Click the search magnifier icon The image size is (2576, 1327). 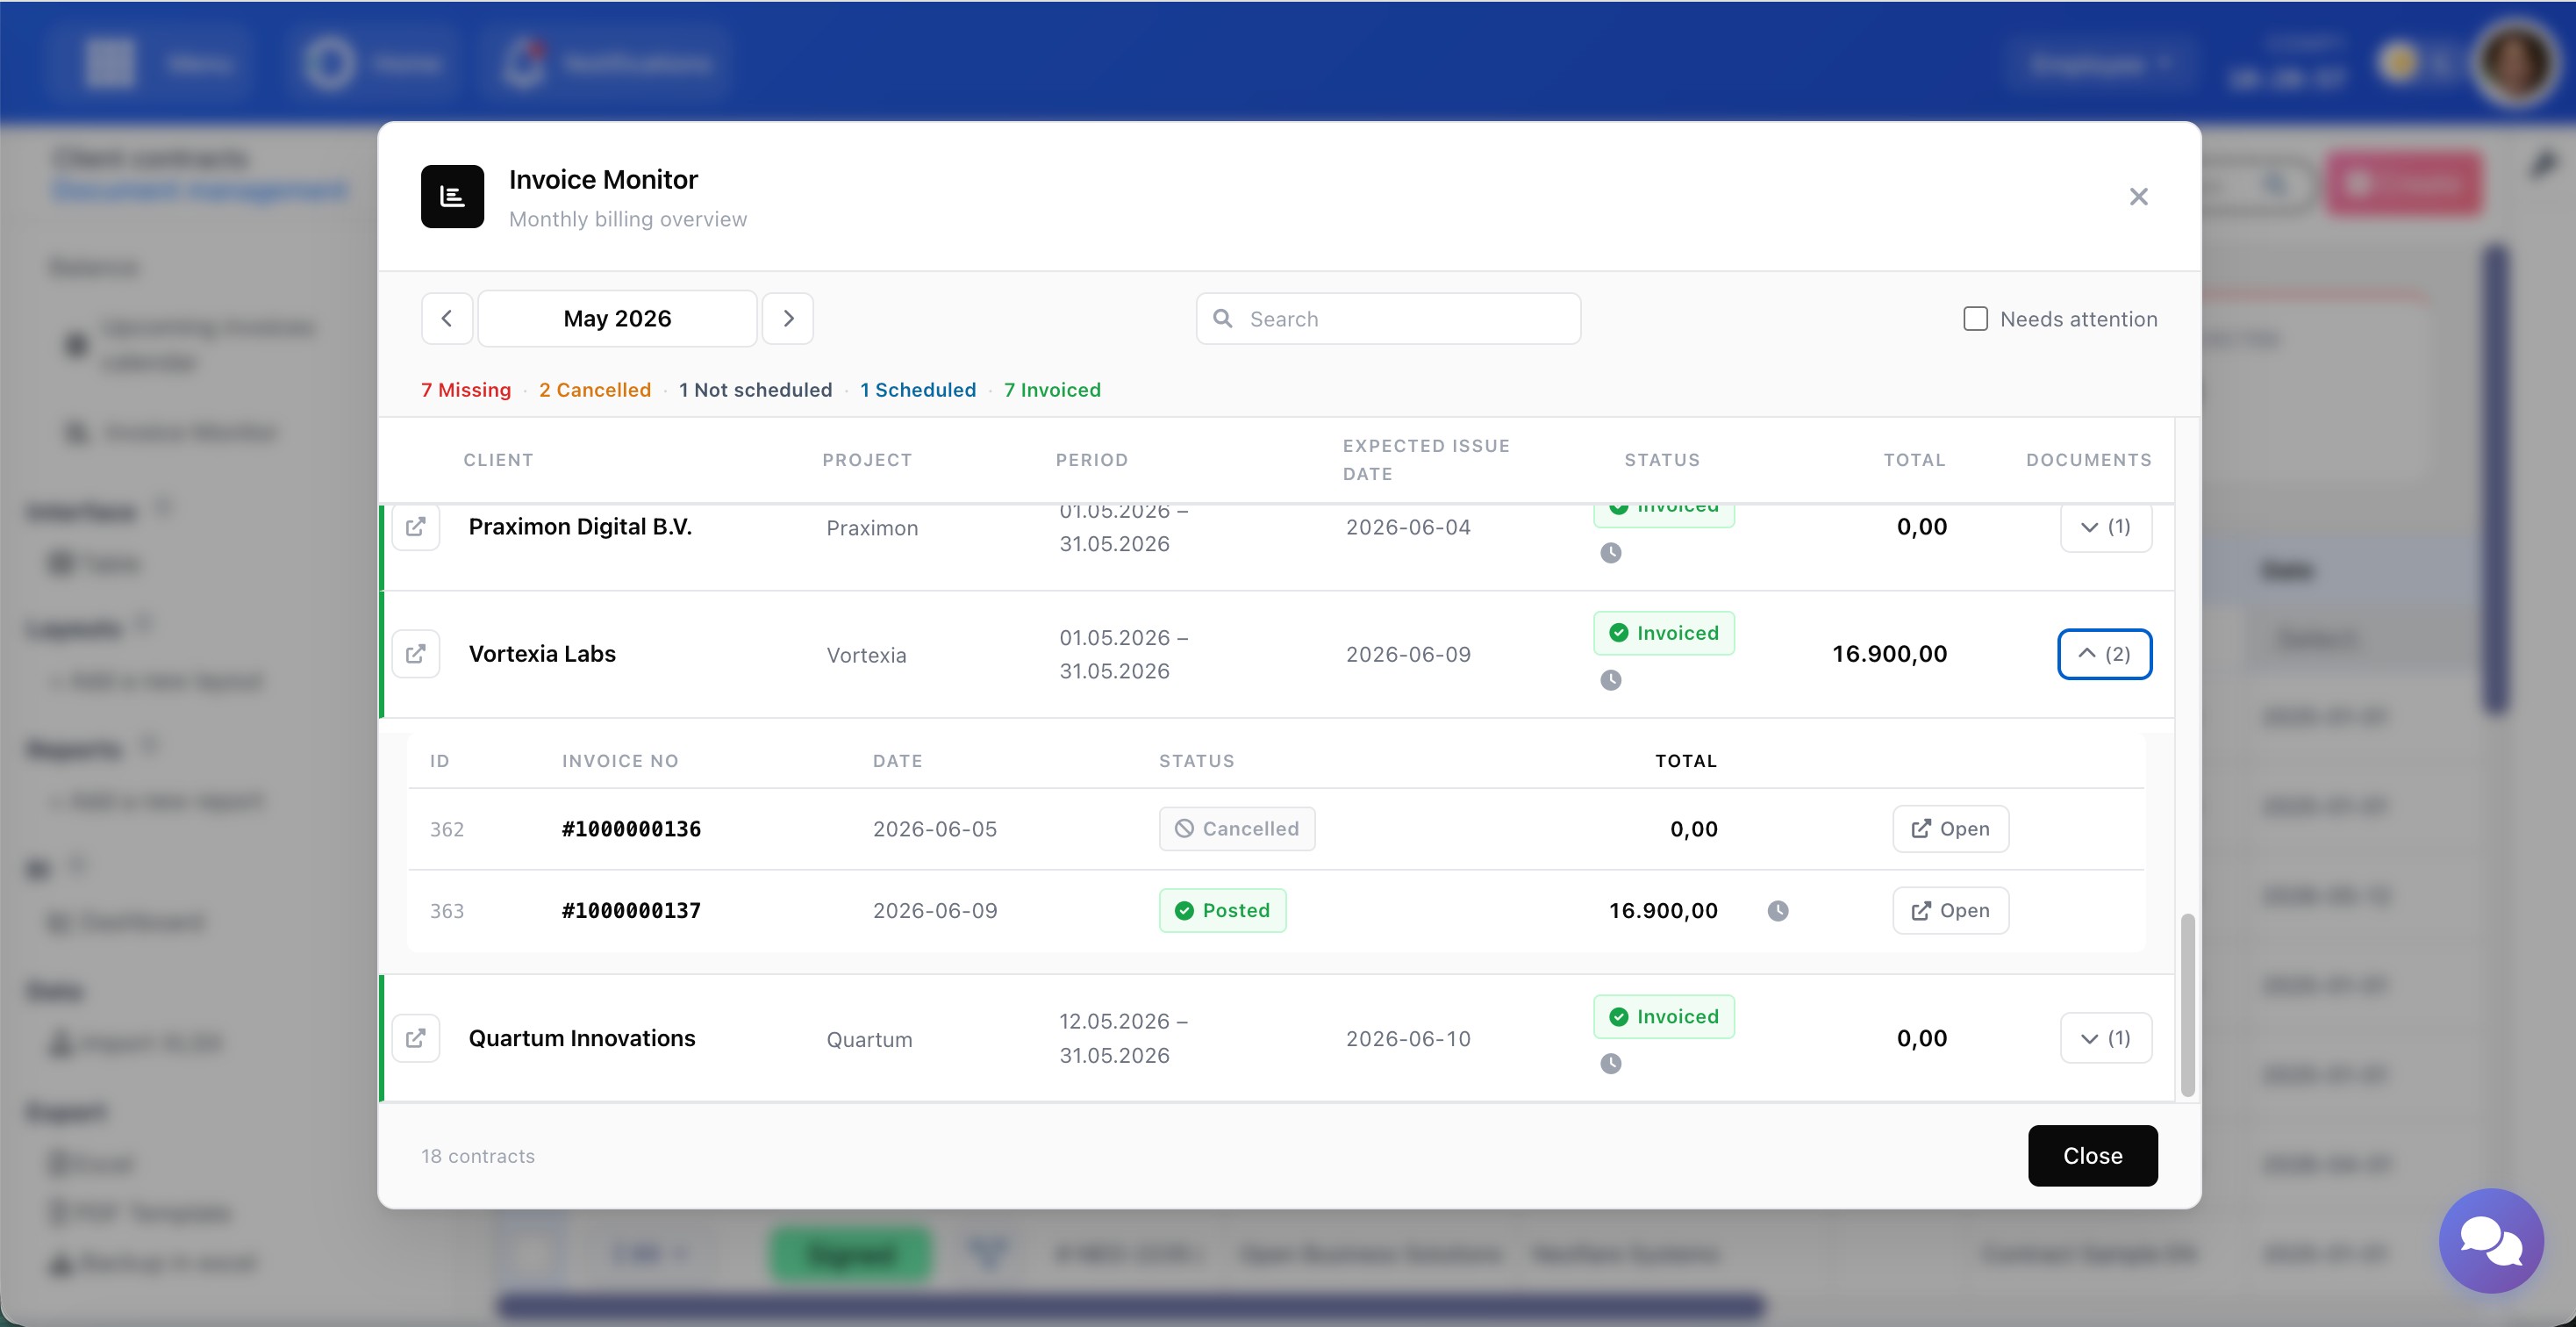pos(1222,318)
